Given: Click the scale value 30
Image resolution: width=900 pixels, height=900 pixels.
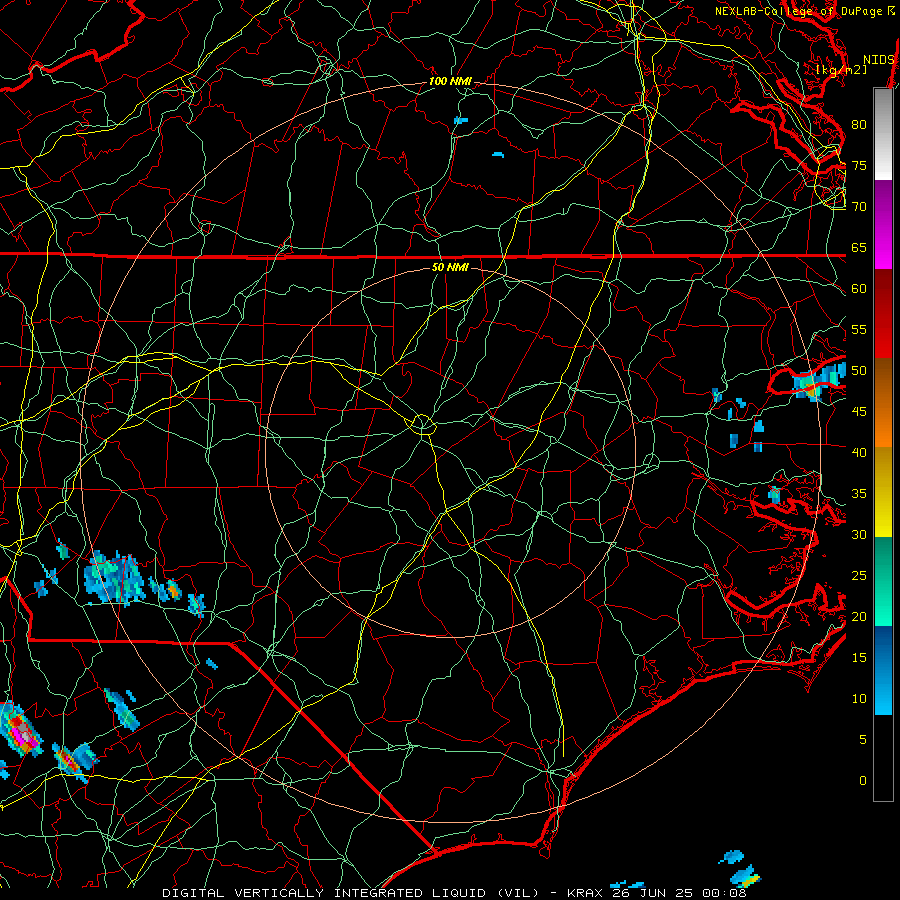Looking at the screenshot, I should point(859,534).
